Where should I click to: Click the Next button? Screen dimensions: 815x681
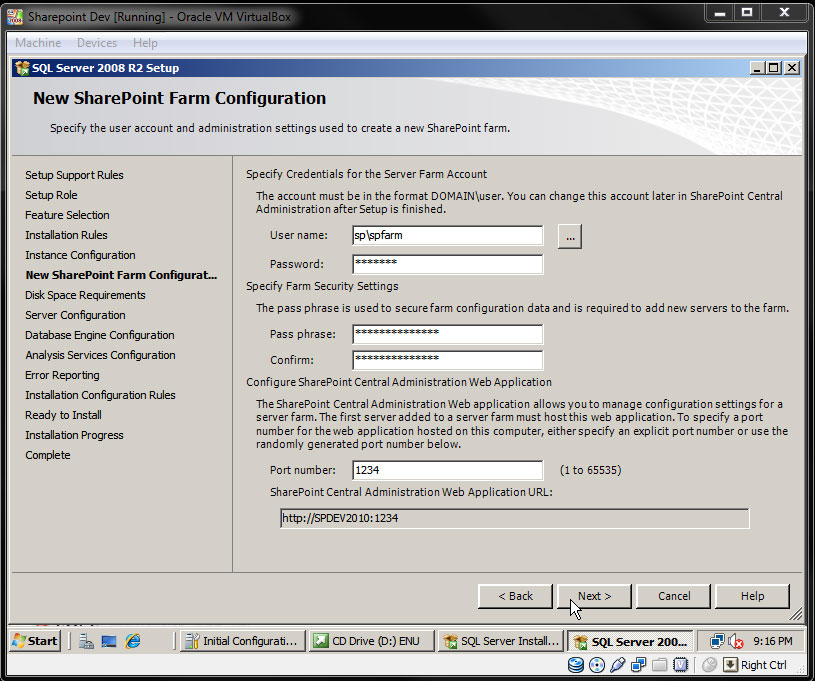click(594, 596)
